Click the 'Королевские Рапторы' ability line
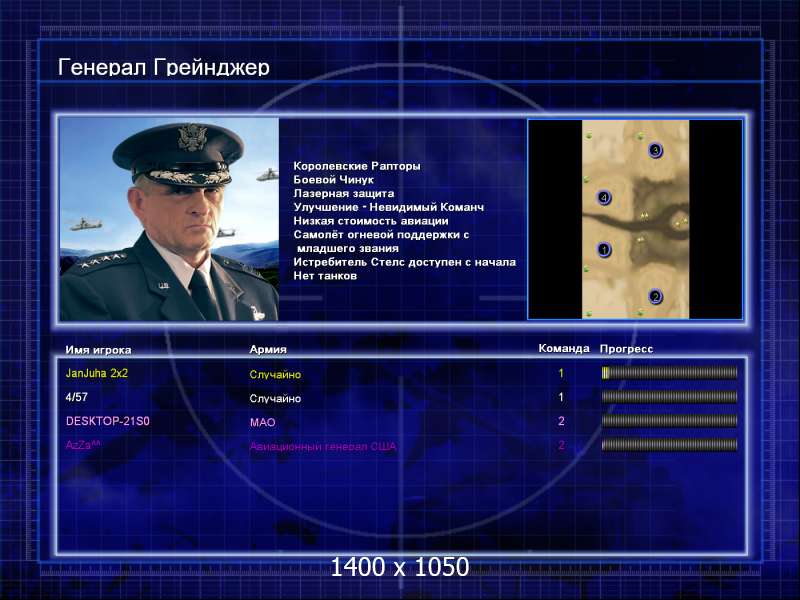Screen dimensions: 800x600 (357, 166)
